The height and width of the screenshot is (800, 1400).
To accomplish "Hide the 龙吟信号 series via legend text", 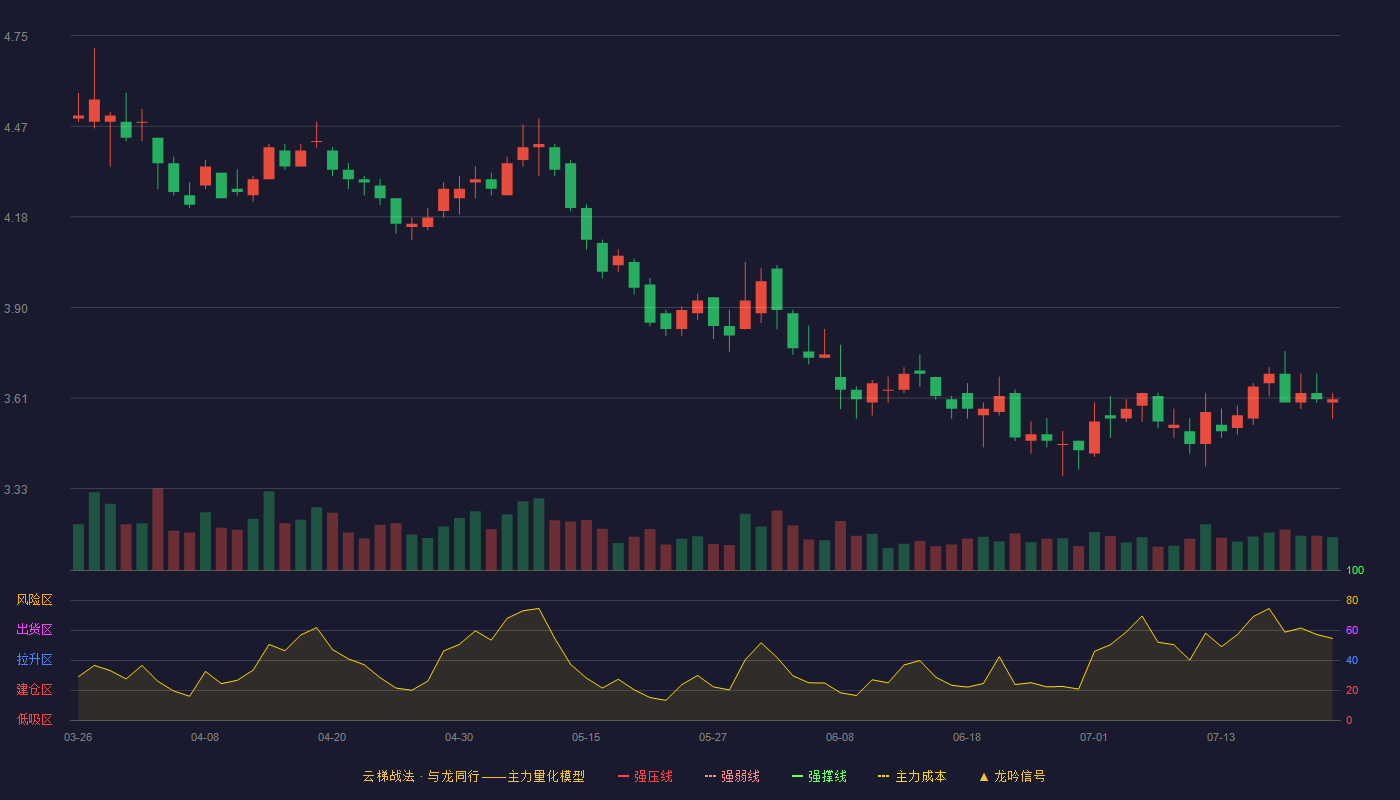I will click(1020, 776).
